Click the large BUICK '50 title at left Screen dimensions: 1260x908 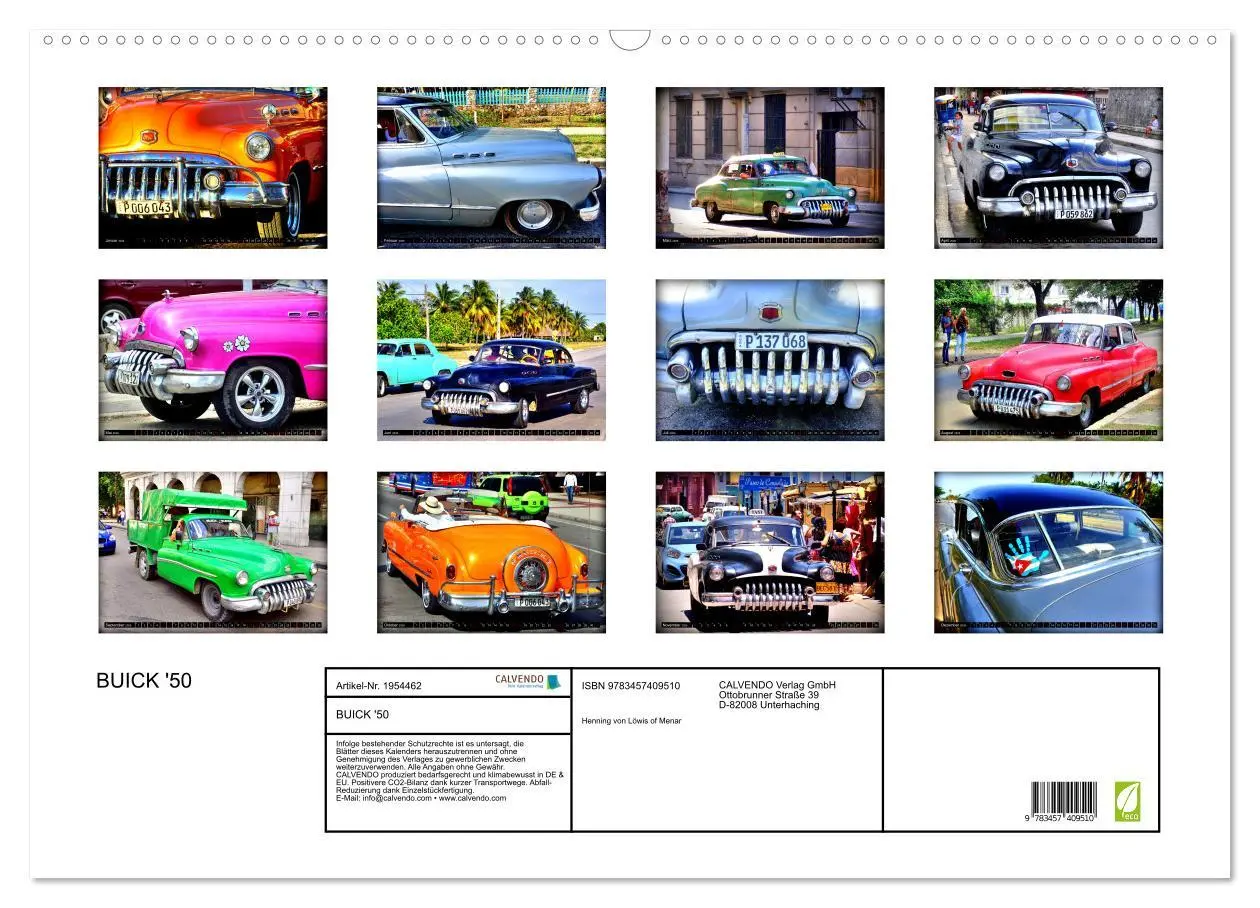click(x=144, y=681)
